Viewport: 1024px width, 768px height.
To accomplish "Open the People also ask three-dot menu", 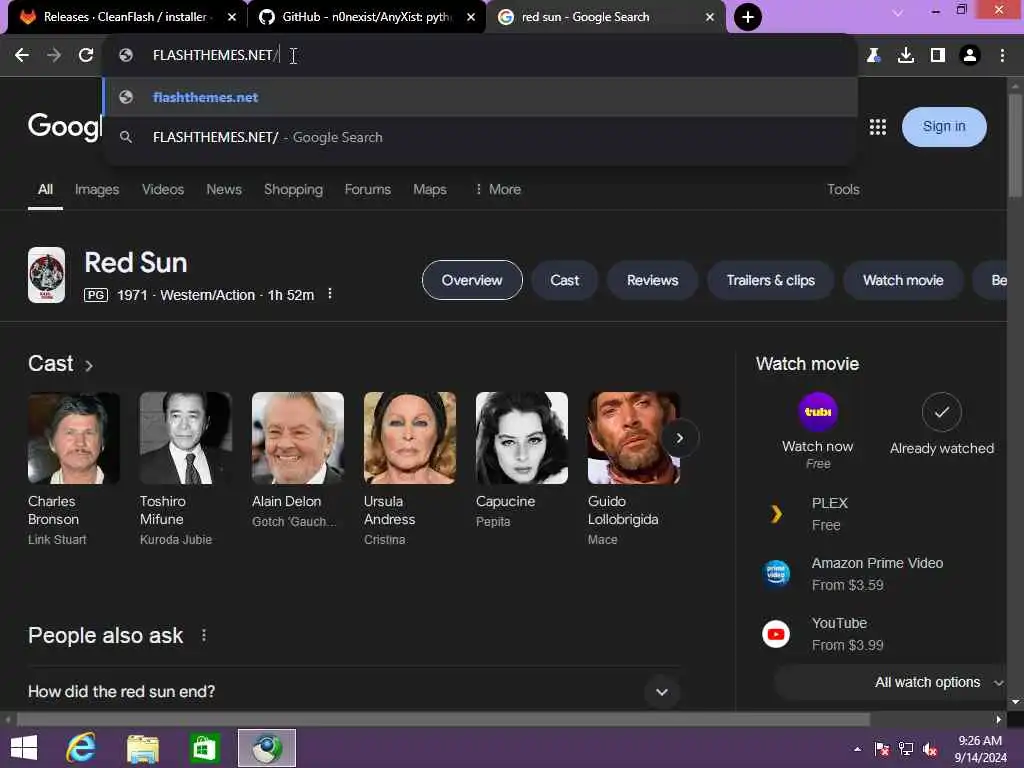I will click(204, 635).
